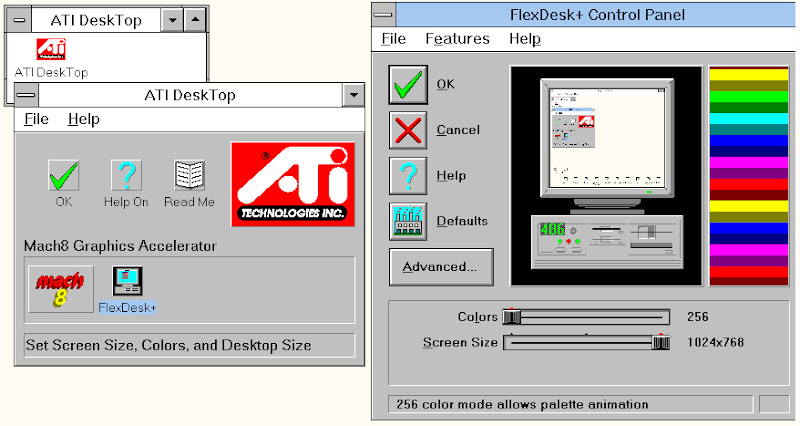Click the '1024x768' screen size value
The image size is (800, 426).
[715, 342]
